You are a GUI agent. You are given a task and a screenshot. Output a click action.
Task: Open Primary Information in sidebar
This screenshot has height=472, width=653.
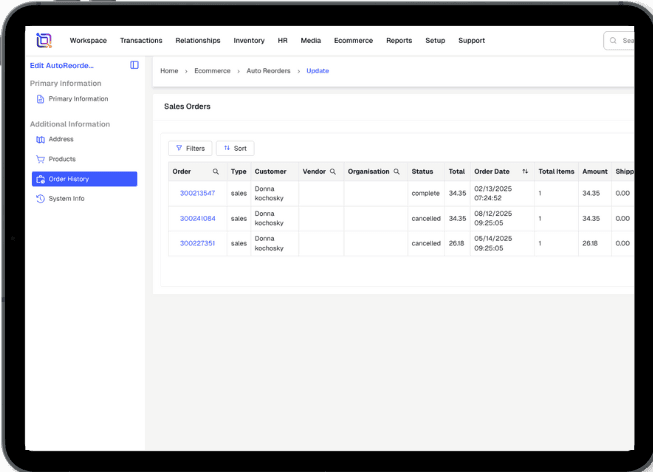[x=78, y=99]
